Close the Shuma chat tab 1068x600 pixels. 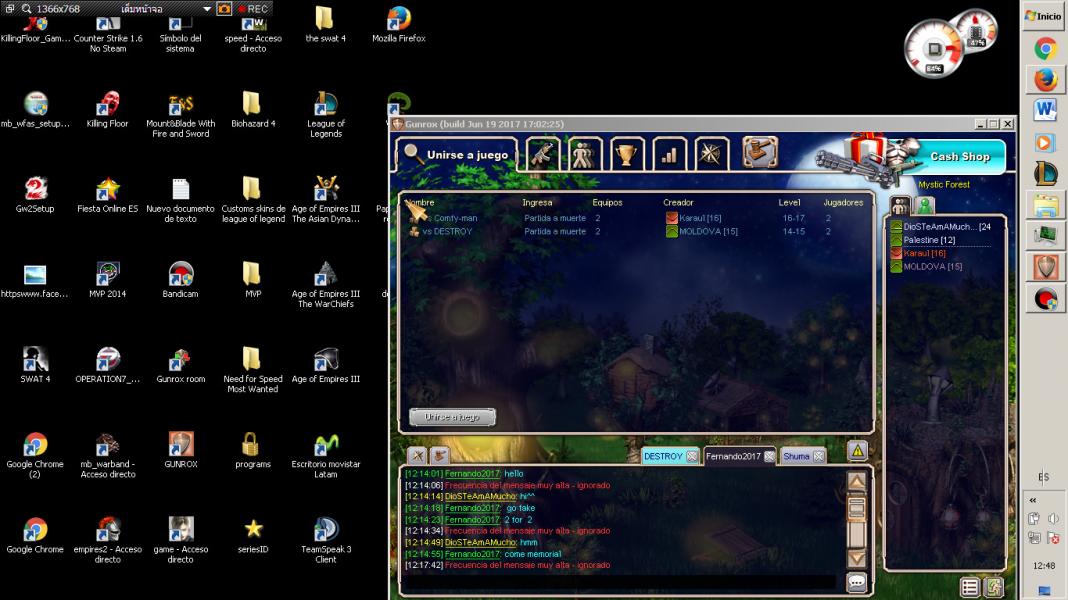818,456
